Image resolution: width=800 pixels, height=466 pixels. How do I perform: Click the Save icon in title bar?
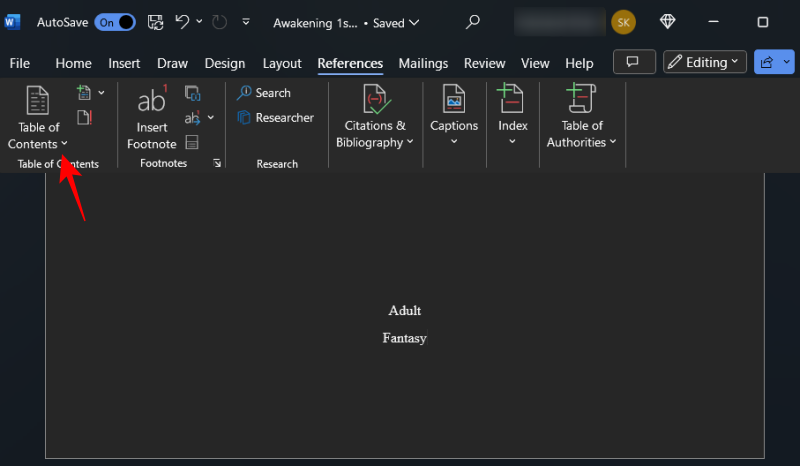155,22
